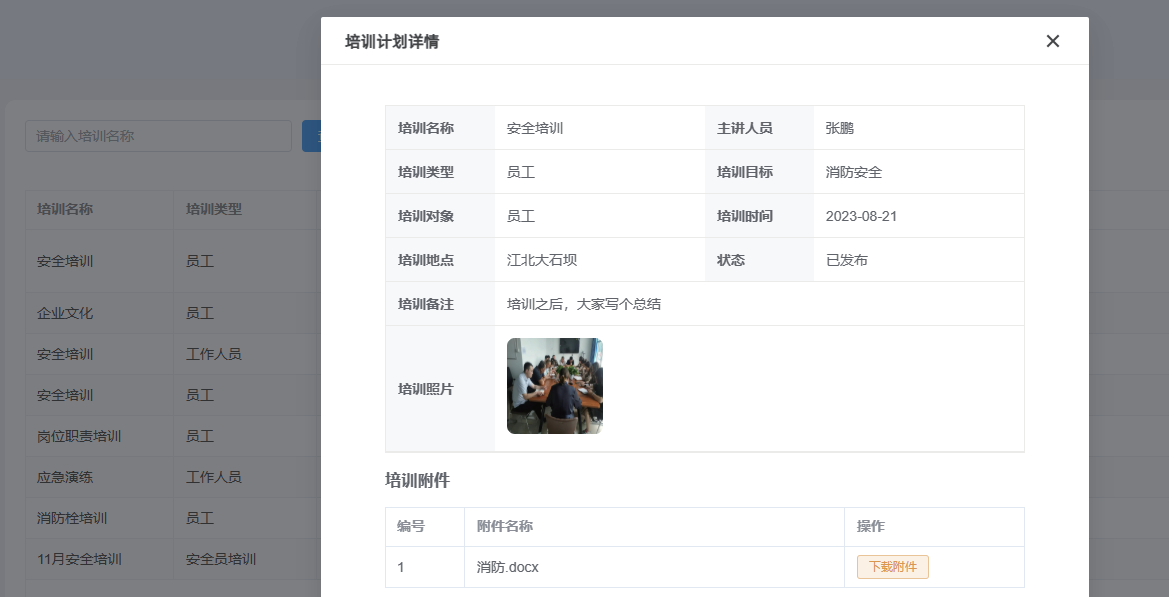Click the 江北大石坝 location value
Image resolution: width=1169 pixels, height=597 pixels.
542,260
